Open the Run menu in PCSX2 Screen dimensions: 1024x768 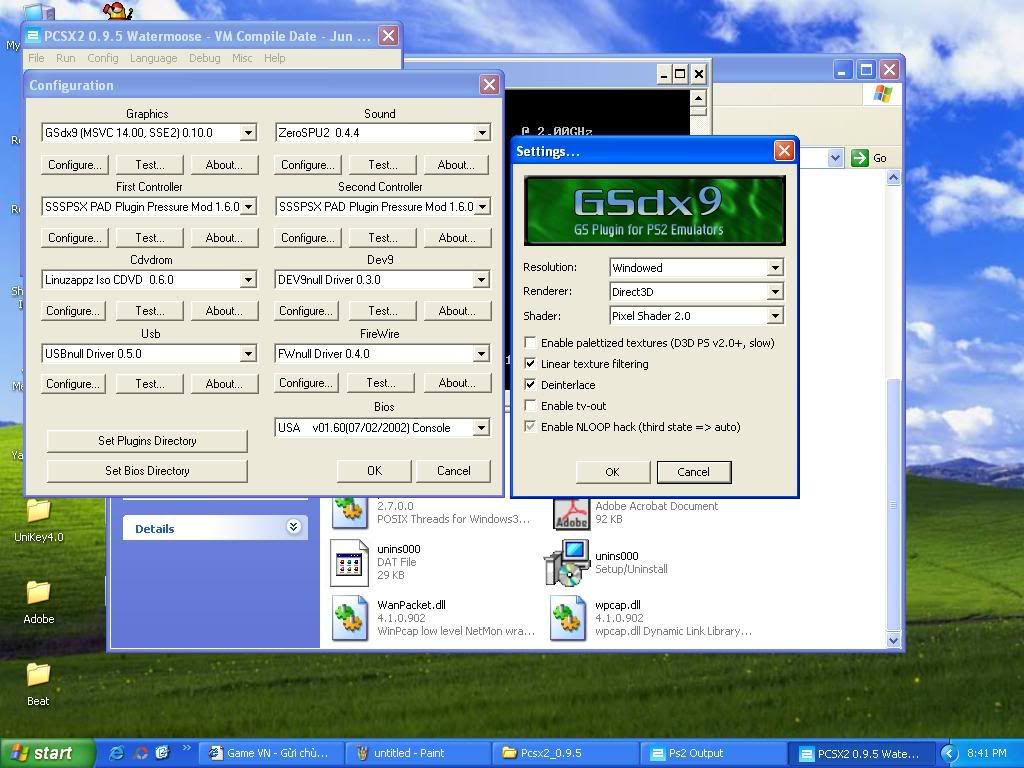coord(65,58)
